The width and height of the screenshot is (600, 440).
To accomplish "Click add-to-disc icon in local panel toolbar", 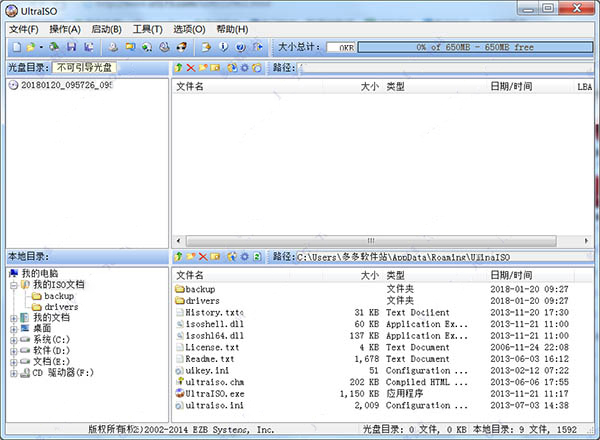I will (x=232, y=256).
